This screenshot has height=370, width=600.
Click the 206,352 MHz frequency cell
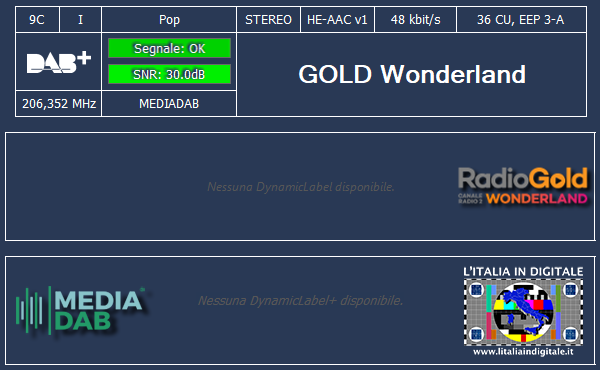[59, 103]
